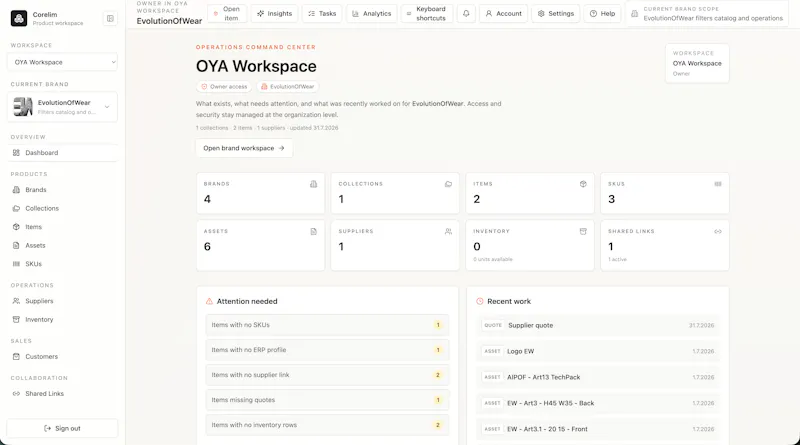Click the Attention needed warning icon
Image resolution: width=800 pixels, height=445 pixels.
click(209, 301)
